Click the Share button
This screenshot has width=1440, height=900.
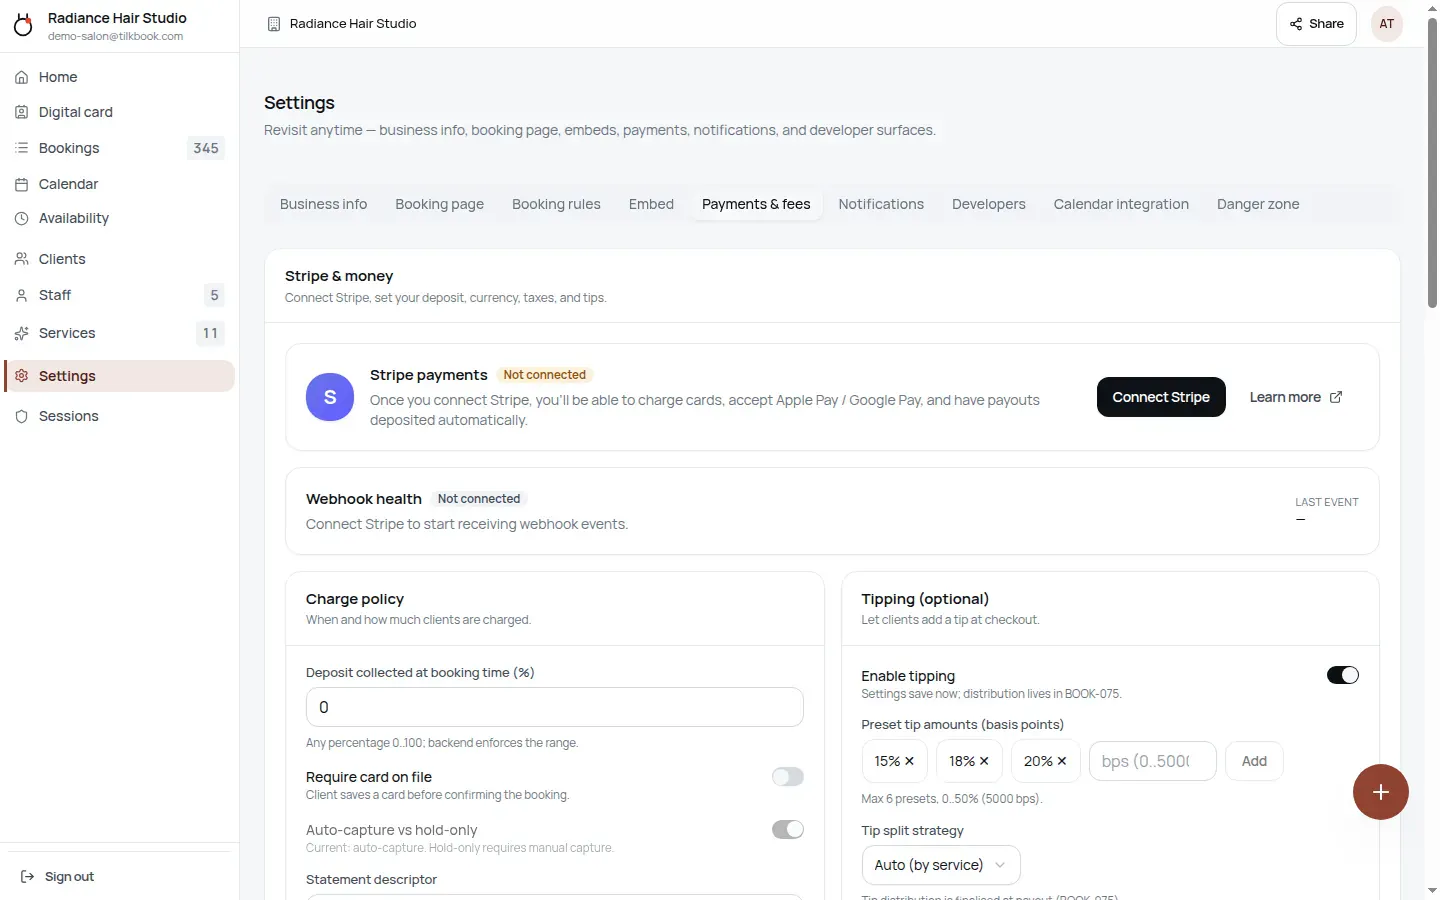(1316, 24)
